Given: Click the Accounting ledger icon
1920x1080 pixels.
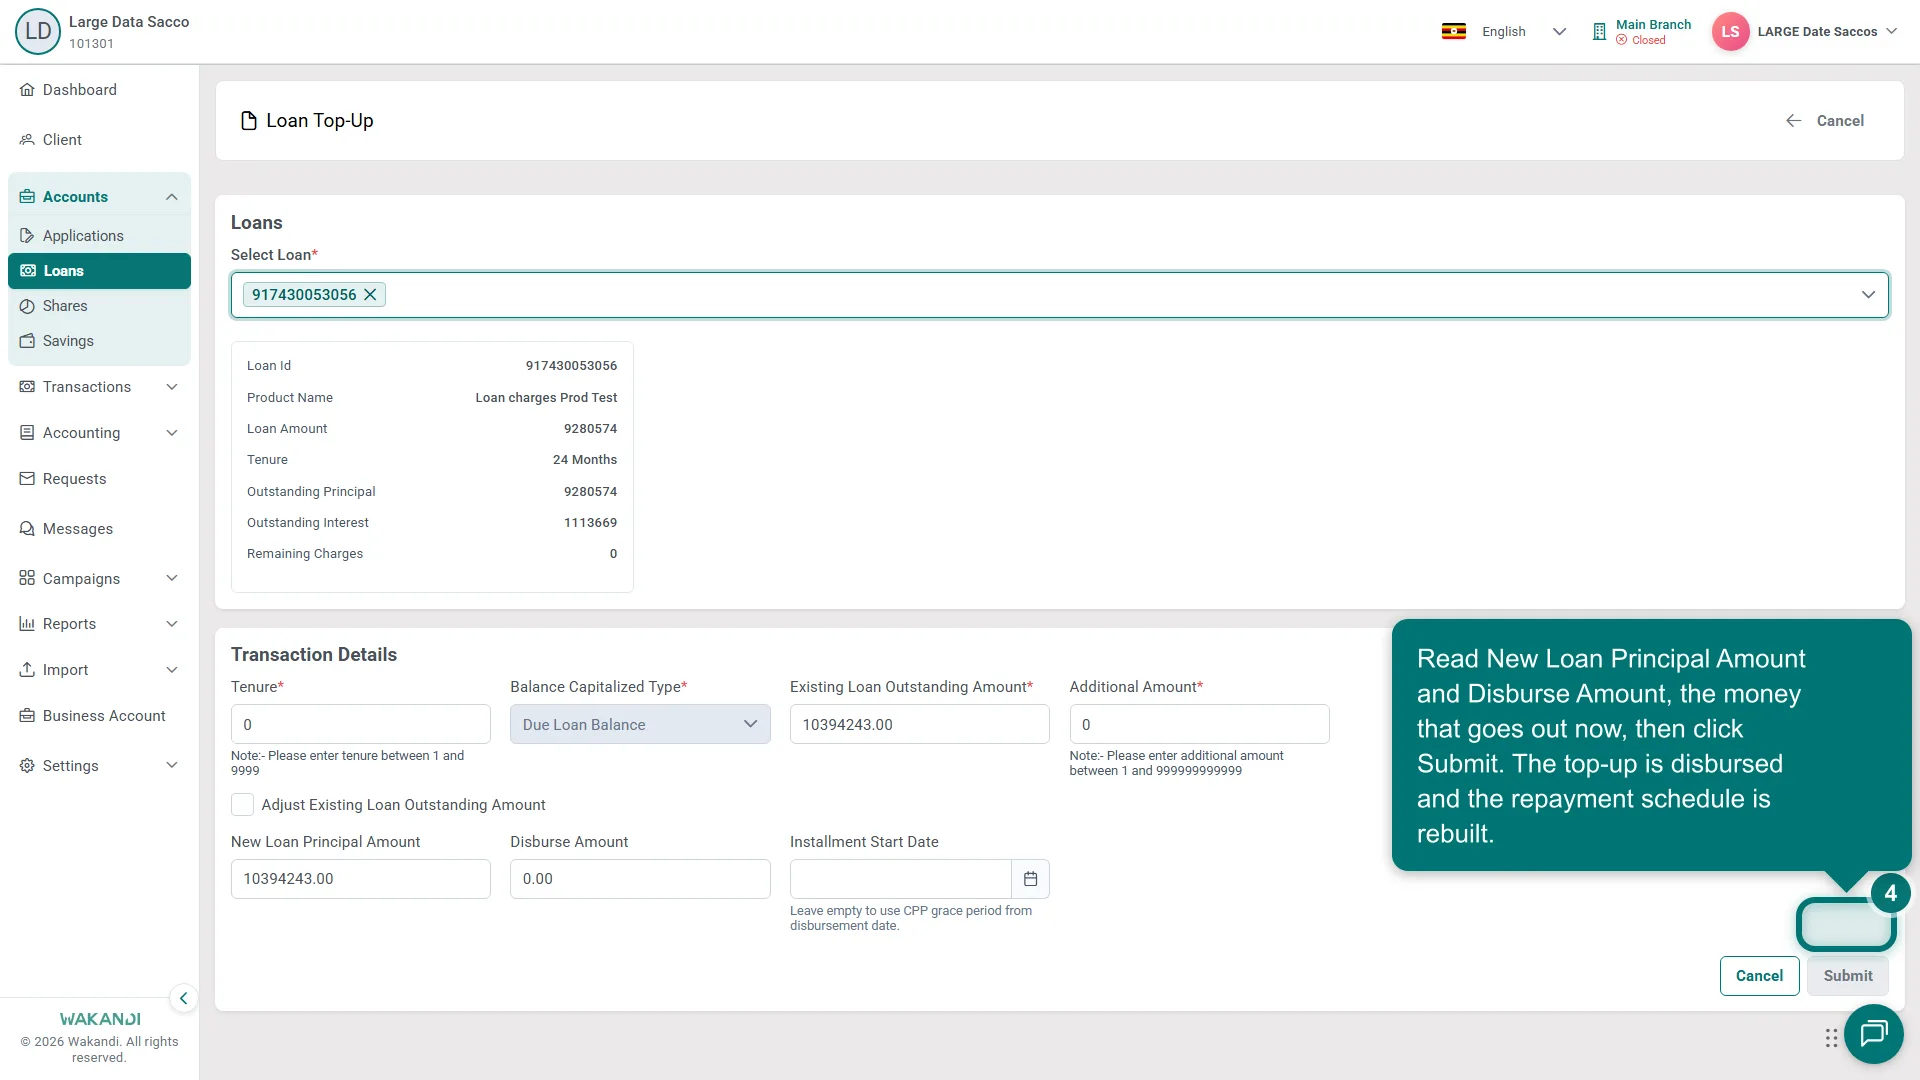Looking at the screenshot, I should click(x=27, y=433).
